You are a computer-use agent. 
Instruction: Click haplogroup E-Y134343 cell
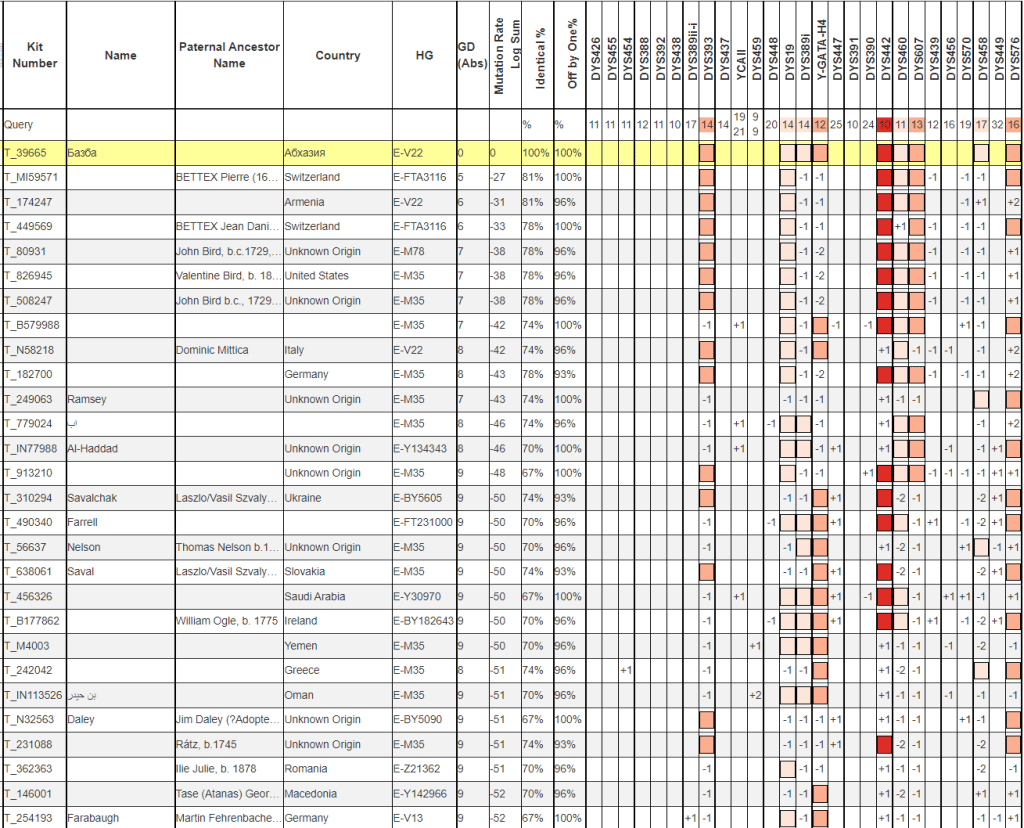[x=424, y=449]
